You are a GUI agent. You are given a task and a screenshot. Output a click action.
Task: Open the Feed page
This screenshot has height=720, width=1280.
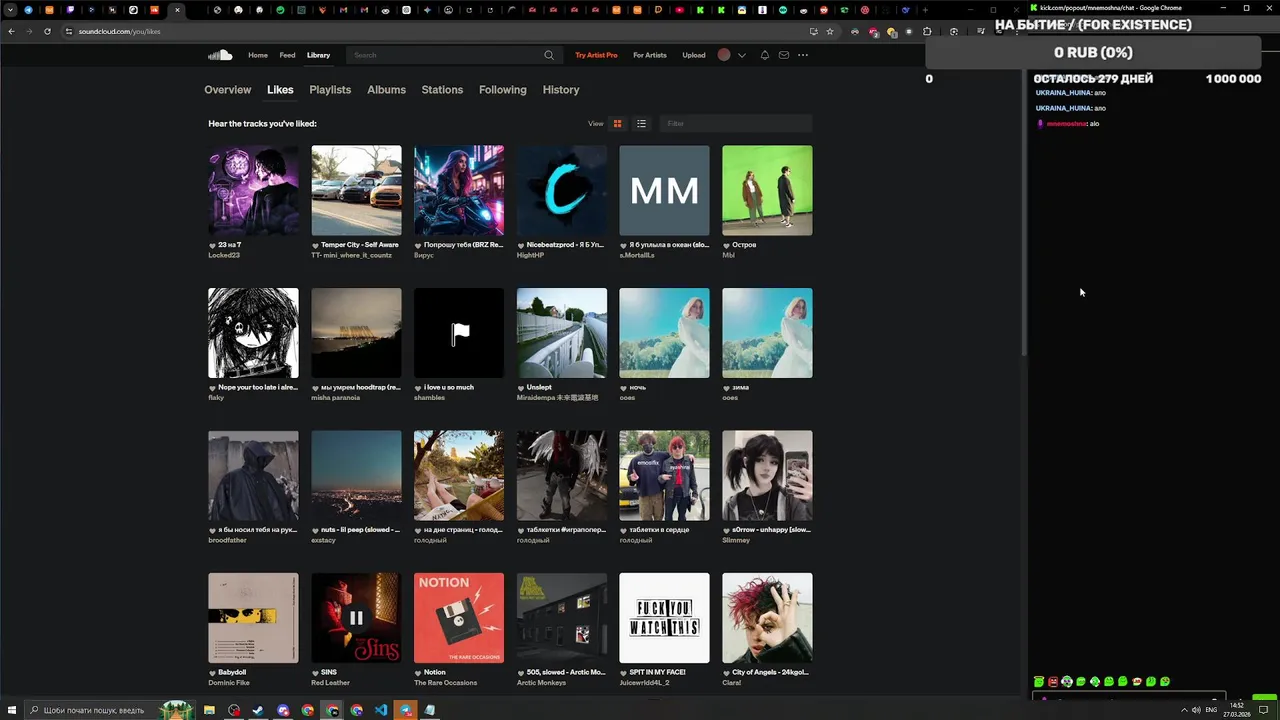coord(287,55)
